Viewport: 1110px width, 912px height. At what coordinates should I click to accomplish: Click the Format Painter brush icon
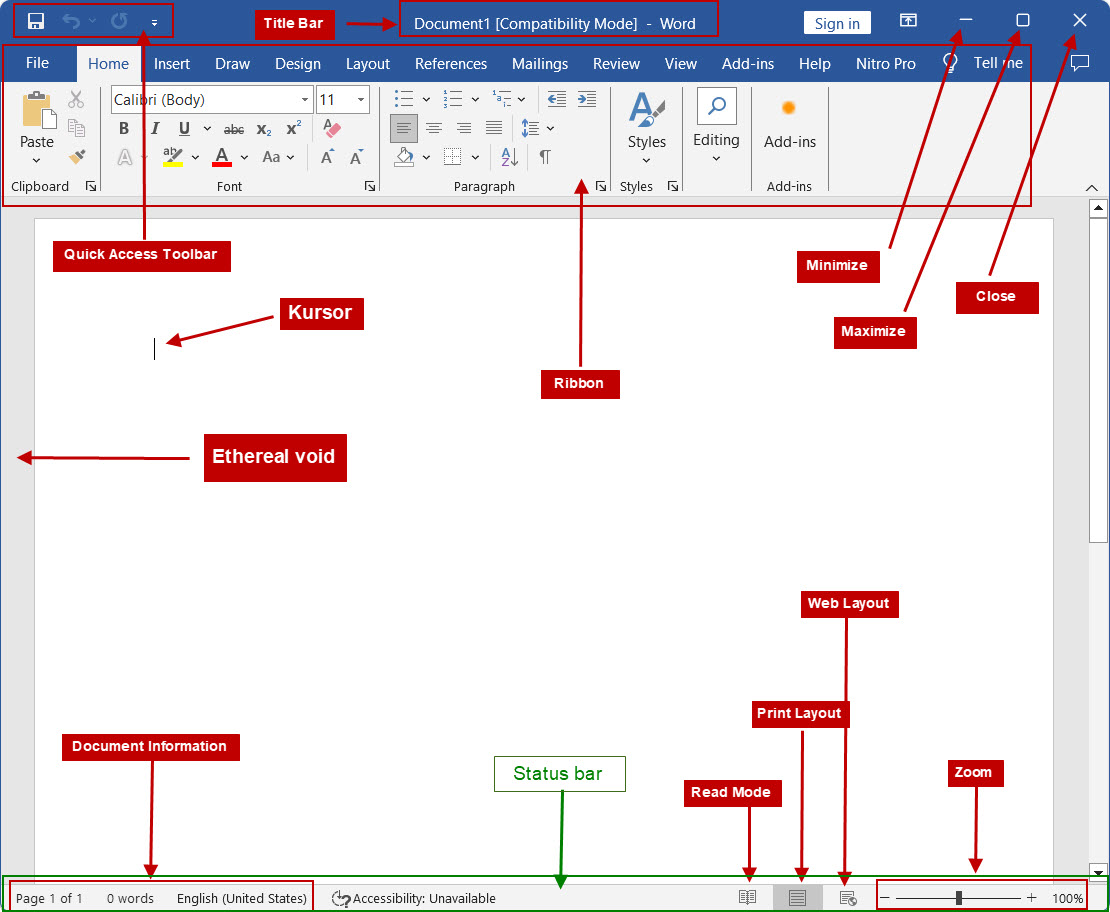pos(77,156)
